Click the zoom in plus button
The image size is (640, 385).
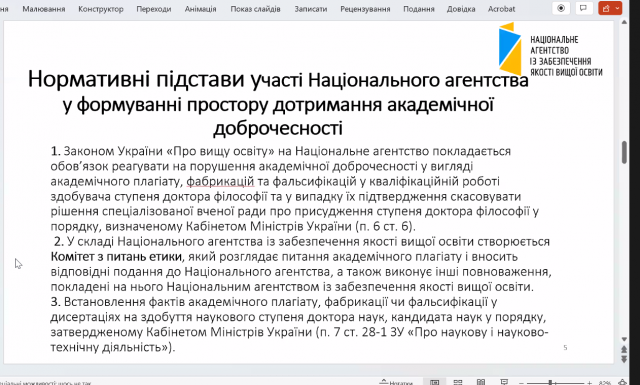(x=589, y=383)
